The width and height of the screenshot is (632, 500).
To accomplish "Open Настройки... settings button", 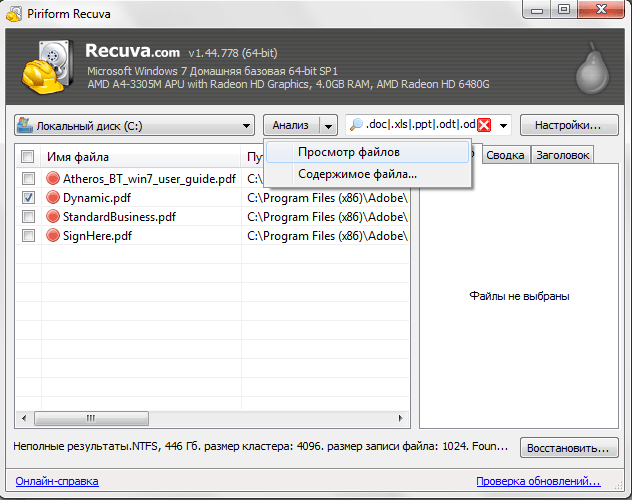I will 569,125.
